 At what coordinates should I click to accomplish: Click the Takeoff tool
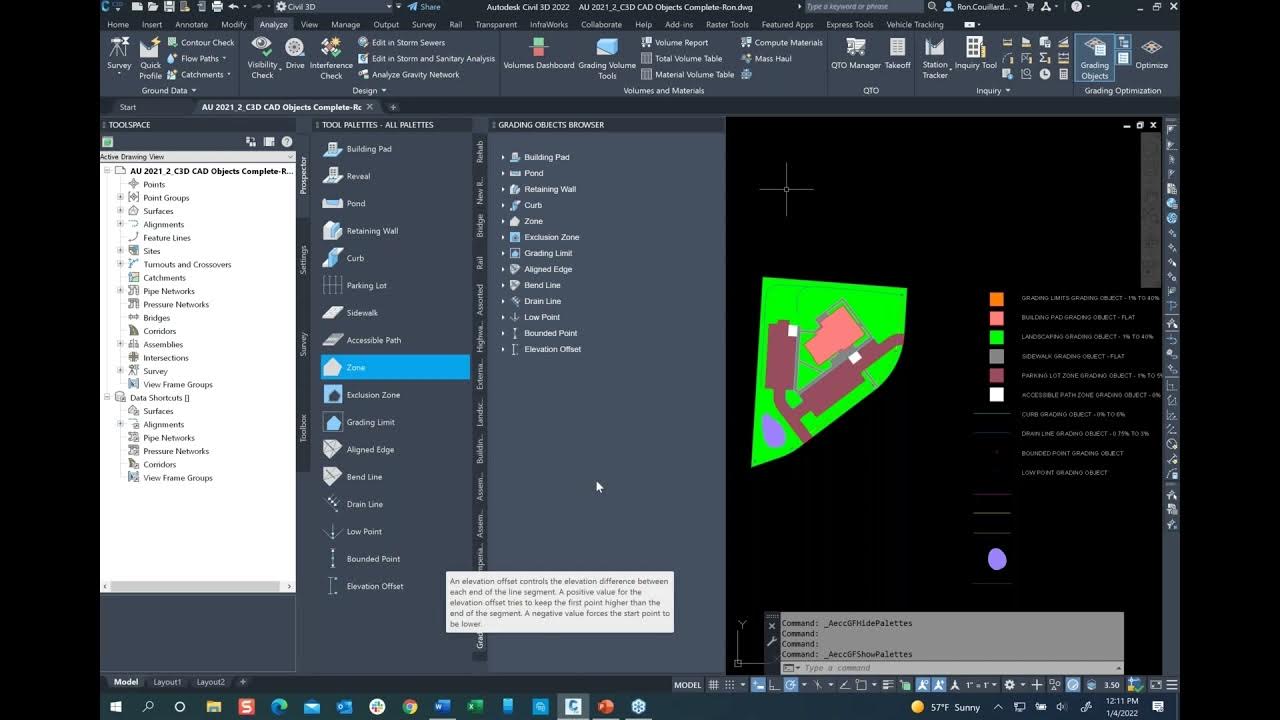point(897,55)
